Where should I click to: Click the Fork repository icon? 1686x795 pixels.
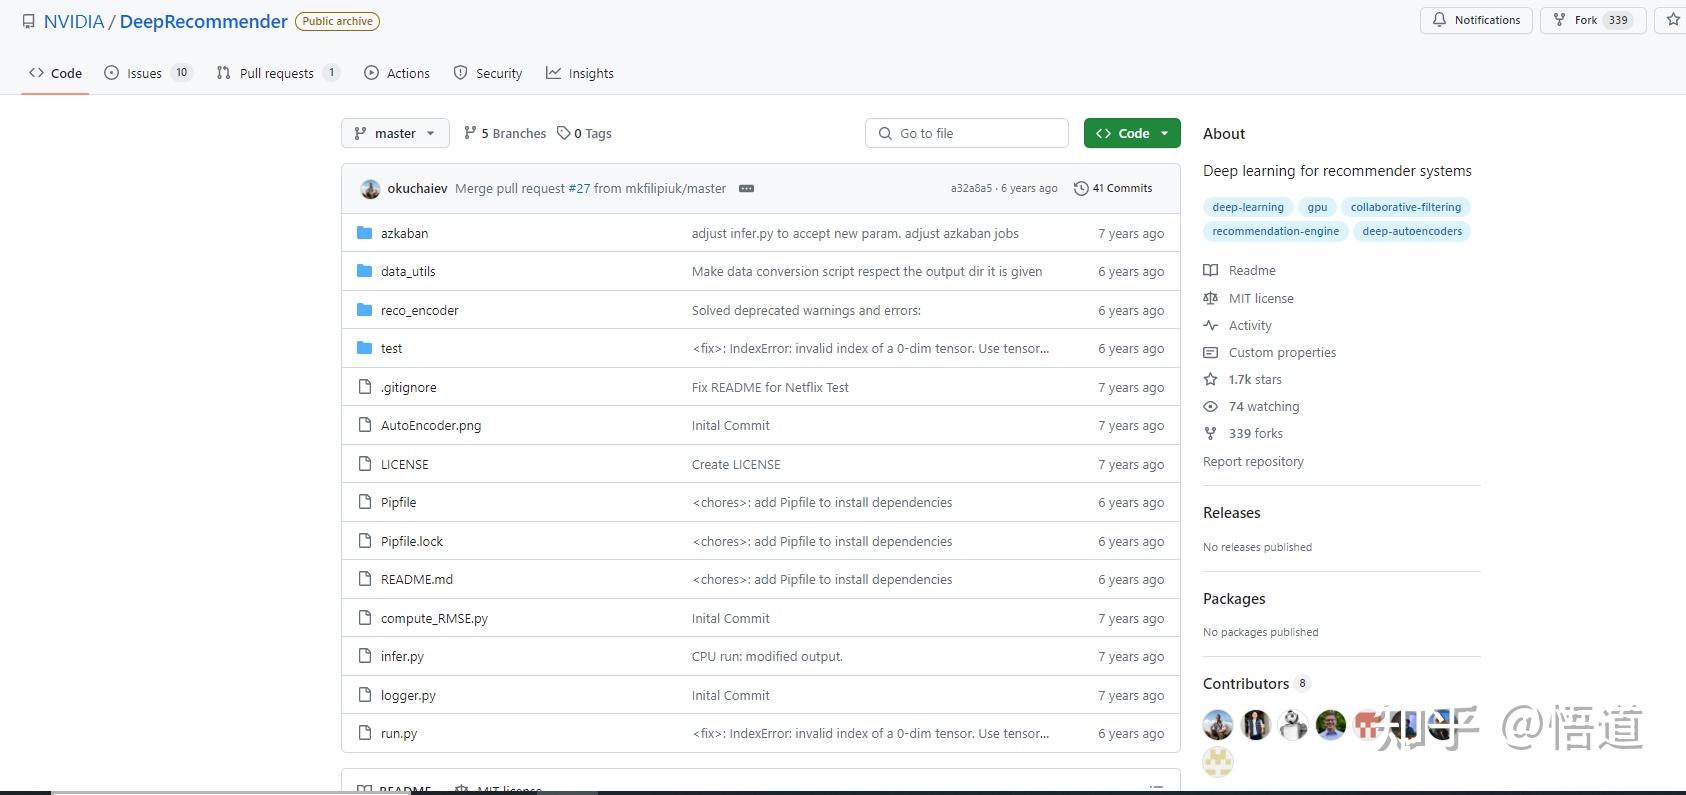(1559, 20)
